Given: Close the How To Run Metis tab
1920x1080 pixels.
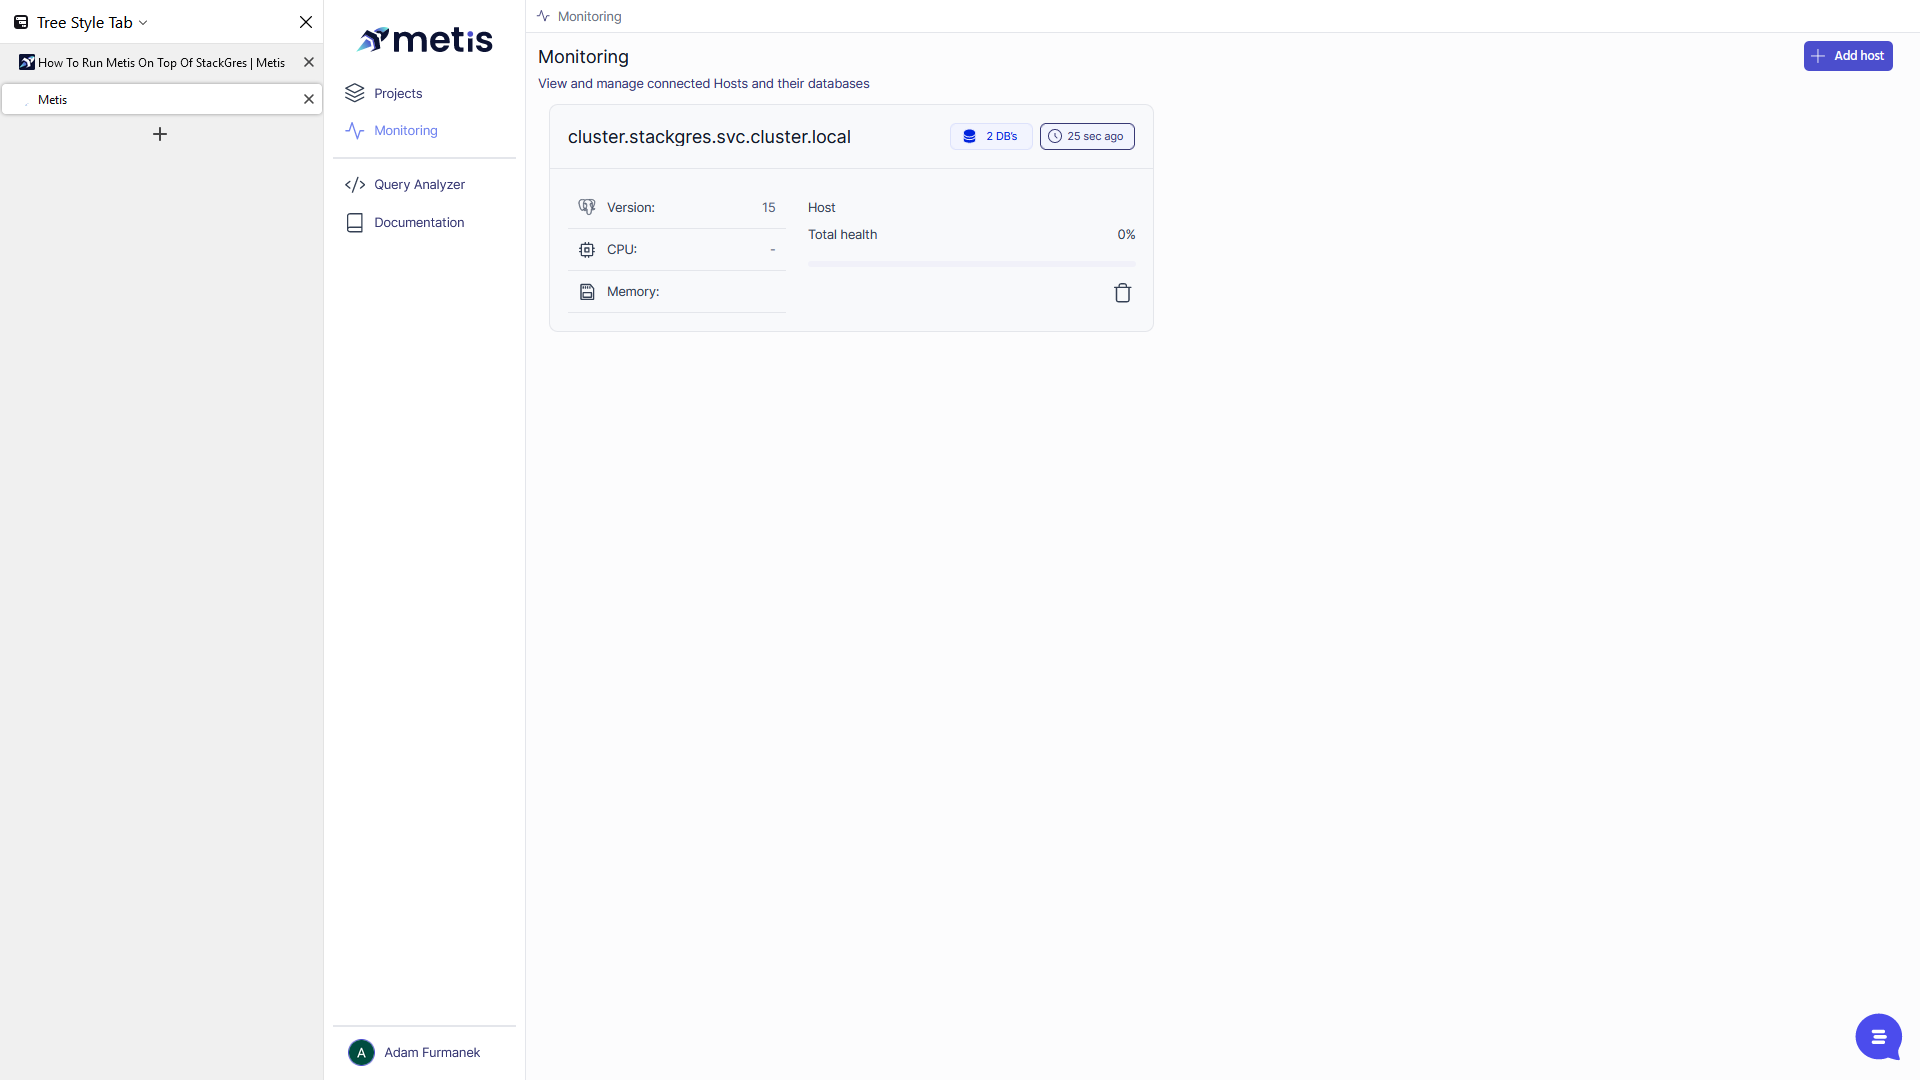Looking at the screenshot, I should coord(309,62).
